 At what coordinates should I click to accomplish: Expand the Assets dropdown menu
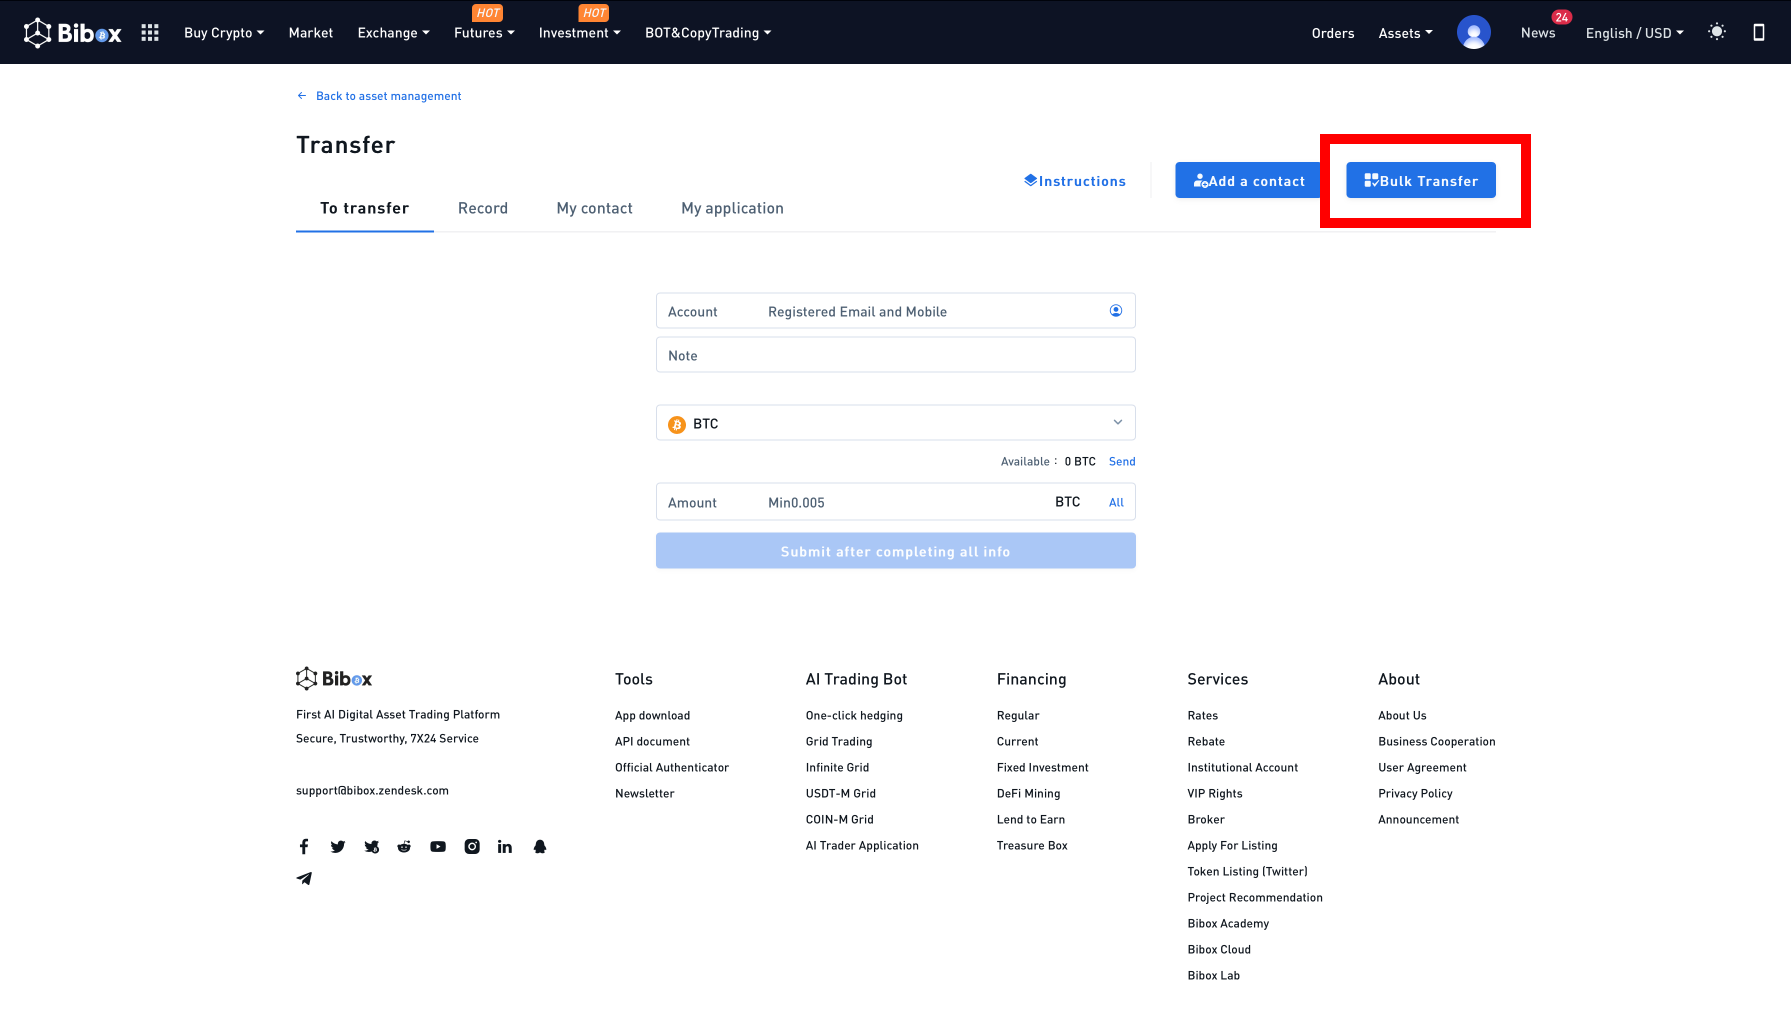click(x=1405, y=33)
